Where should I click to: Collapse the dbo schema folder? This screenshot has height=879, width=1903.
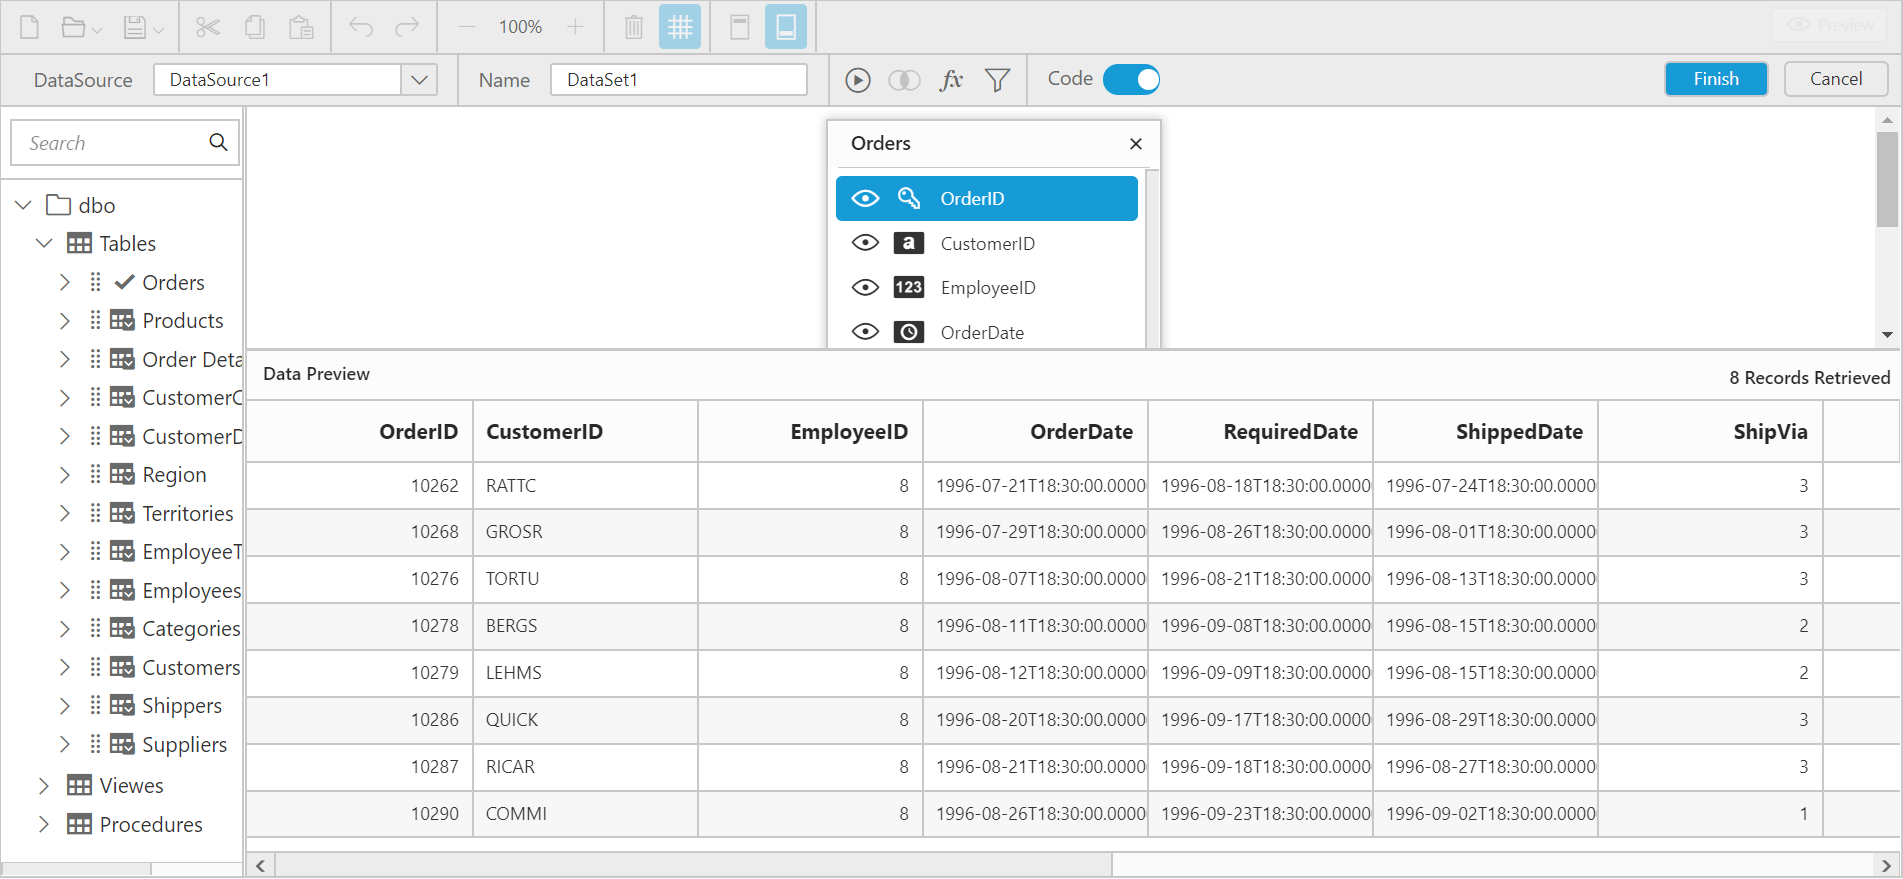(x=24, y=205)
